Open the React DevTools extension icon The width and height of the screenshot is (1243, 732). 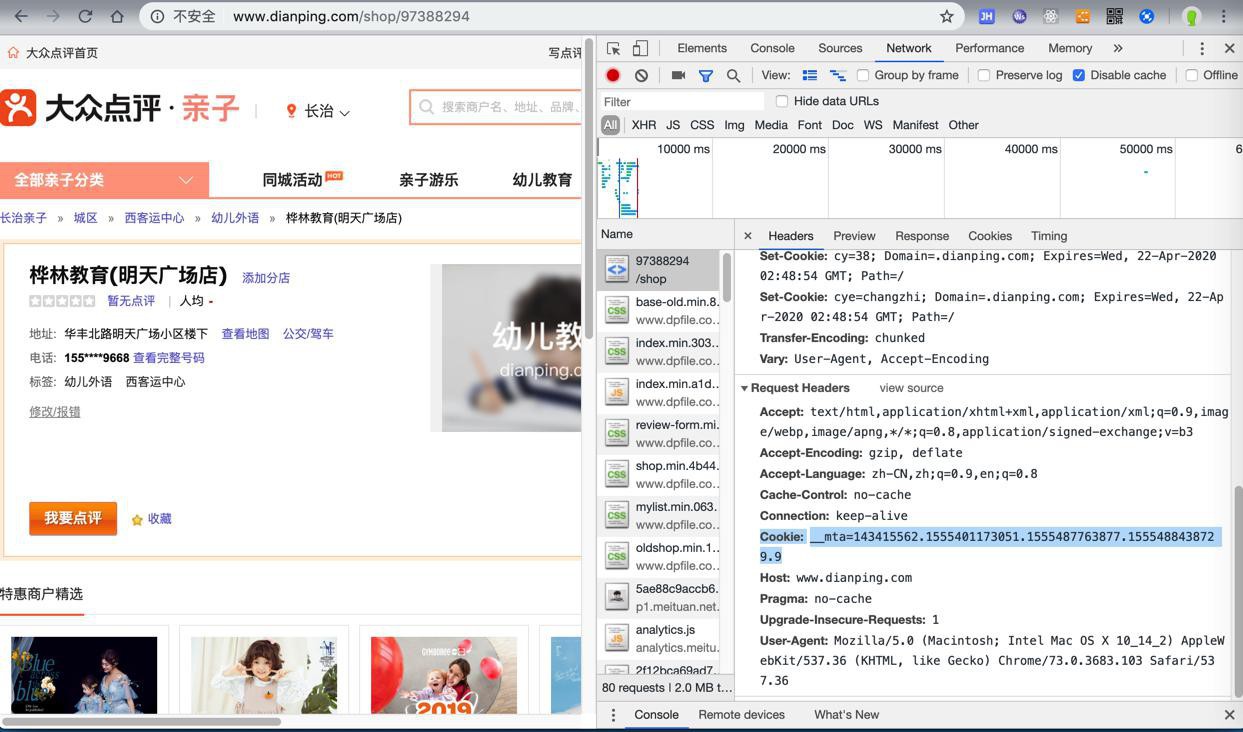(1050, 16)
